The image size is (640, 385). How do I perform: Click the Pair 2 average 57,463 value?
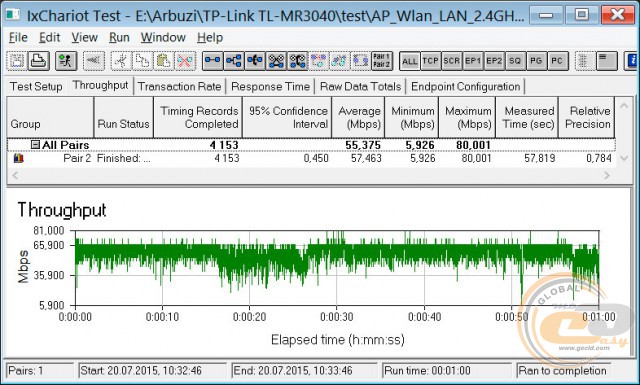click(x=366, y=158)
